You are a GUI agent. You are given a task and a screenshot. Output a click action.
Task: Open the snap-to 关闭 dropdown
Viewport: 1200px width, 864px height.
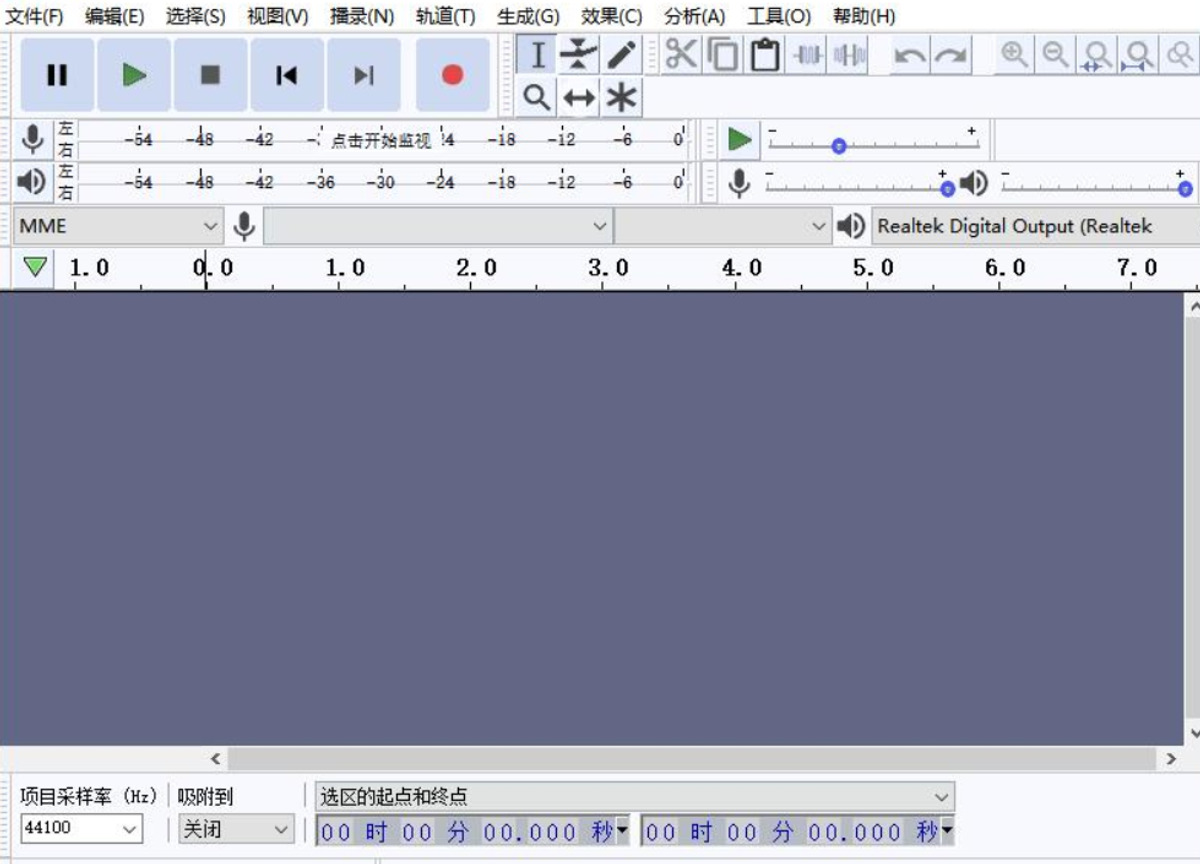[x=236, y=828]
